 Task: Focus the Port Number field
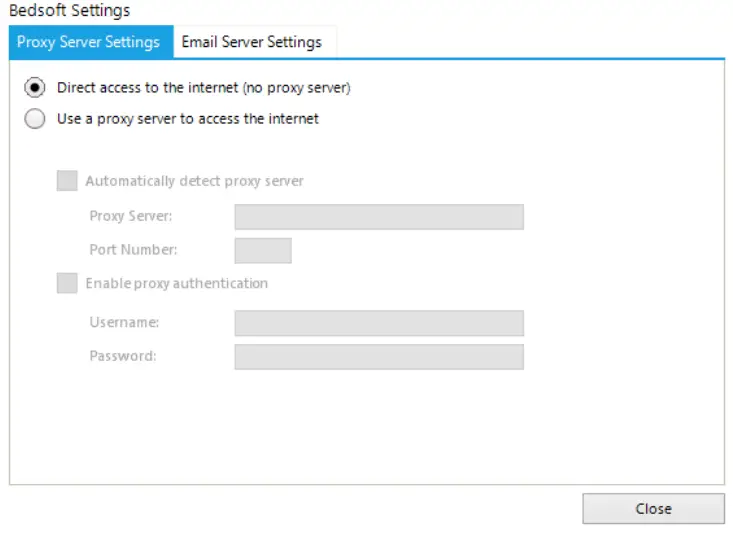pyautogui.click(x=263, y=251)
